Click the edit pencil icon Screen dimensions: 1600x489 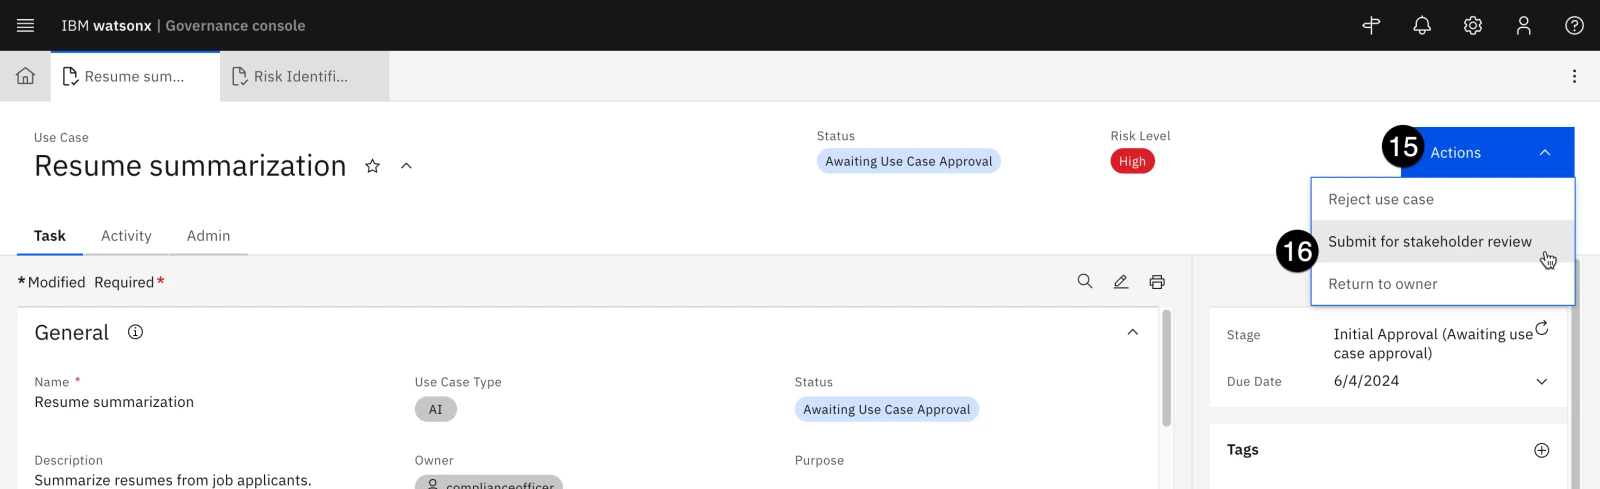(1121, 282)
